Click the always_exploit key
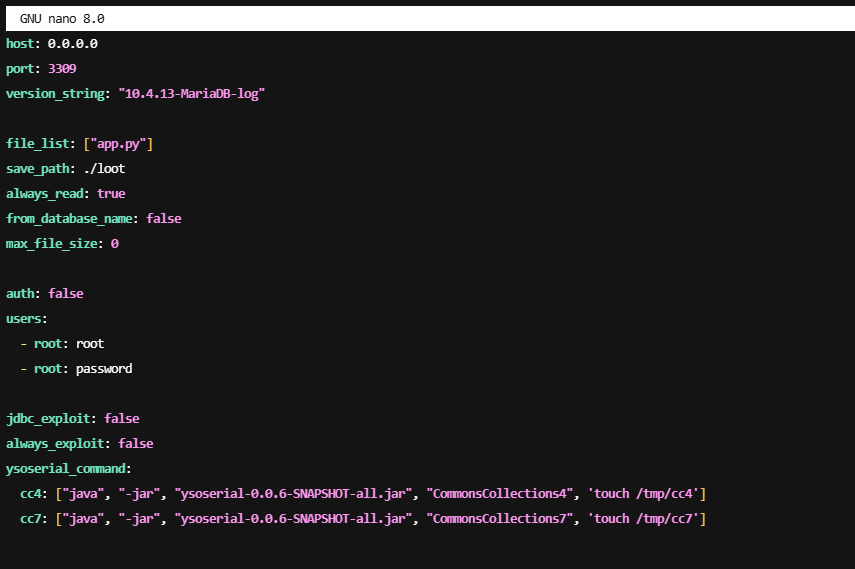The height and width of the screenshot is (569, 855). tap(55, 444)
